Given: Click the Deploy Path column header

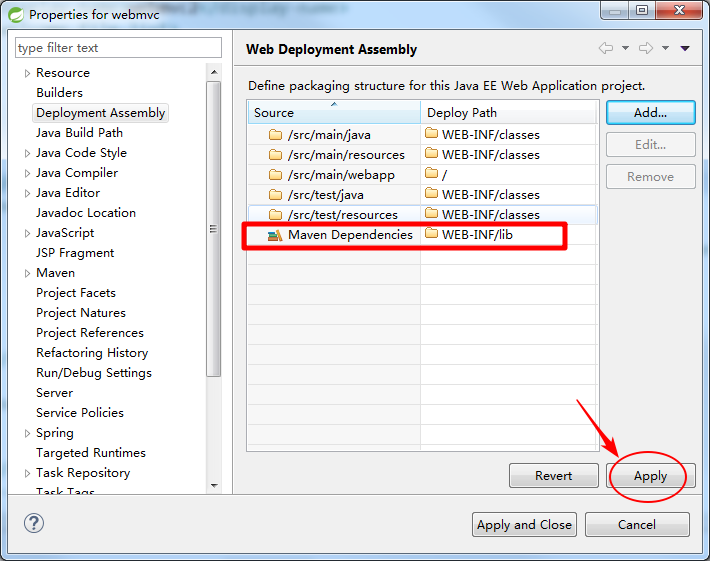Looking at the screenshot, I should click(x=509, y=113).
